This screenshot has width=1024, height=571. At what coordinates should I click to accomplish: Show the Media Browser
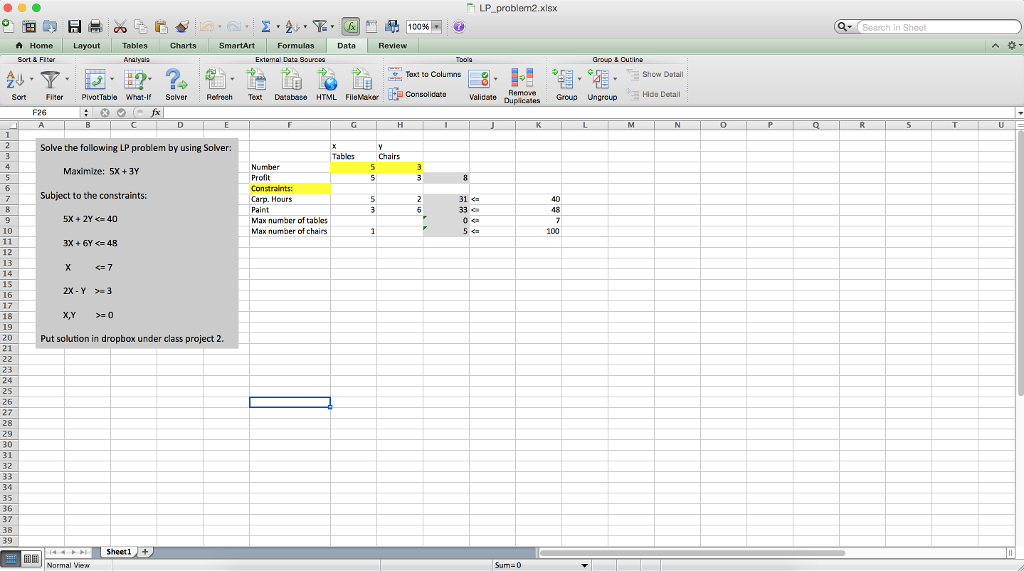click(x=392, y=27)
